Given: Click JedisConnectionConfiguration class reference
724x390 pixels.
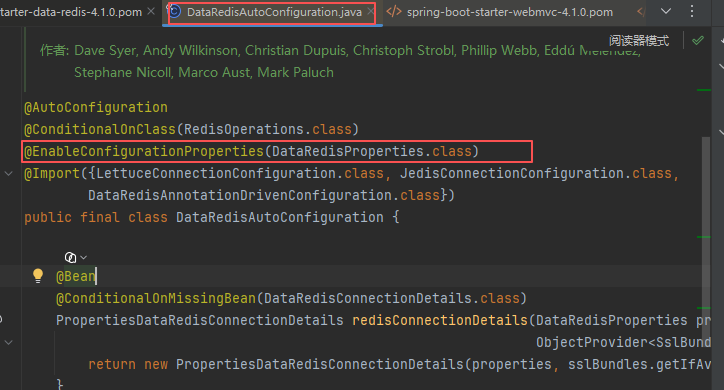Looking at the screenshot, I should [512, 174].
